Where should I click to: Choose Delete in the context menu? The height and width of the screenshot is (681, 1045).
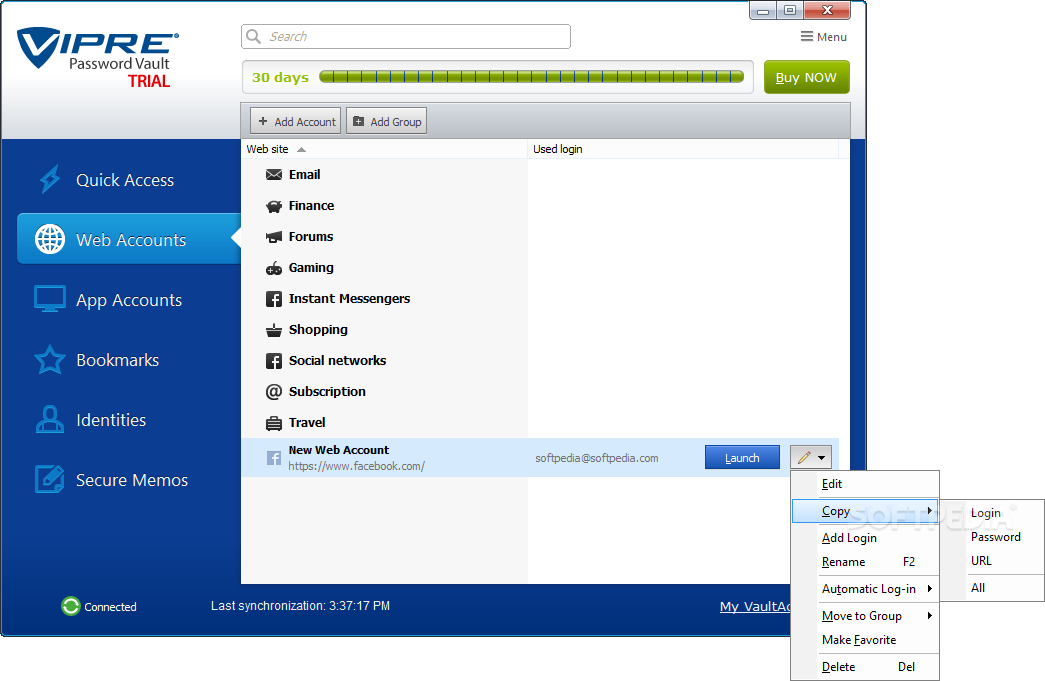tap(865, 666)
